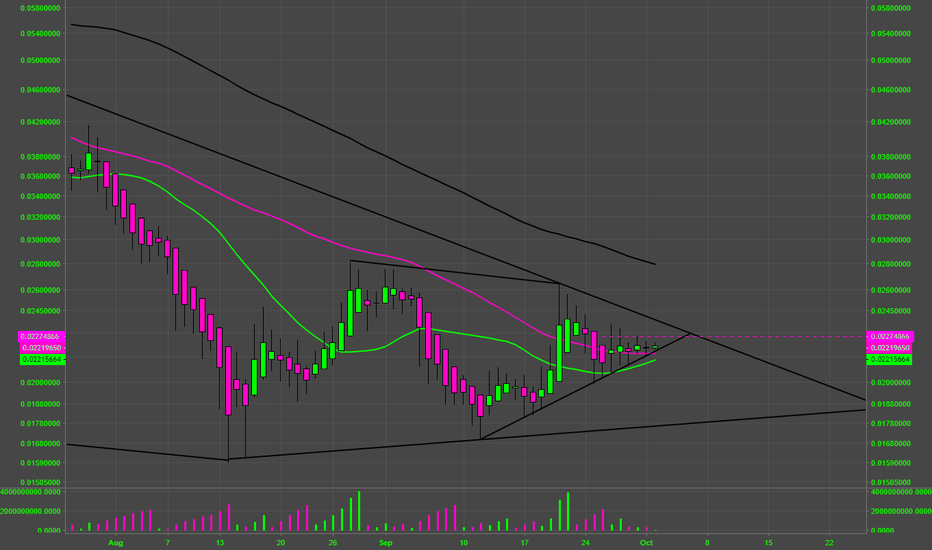Select 0.01590000 on the right price axis

pyautogui.click(x=890, y=463)
